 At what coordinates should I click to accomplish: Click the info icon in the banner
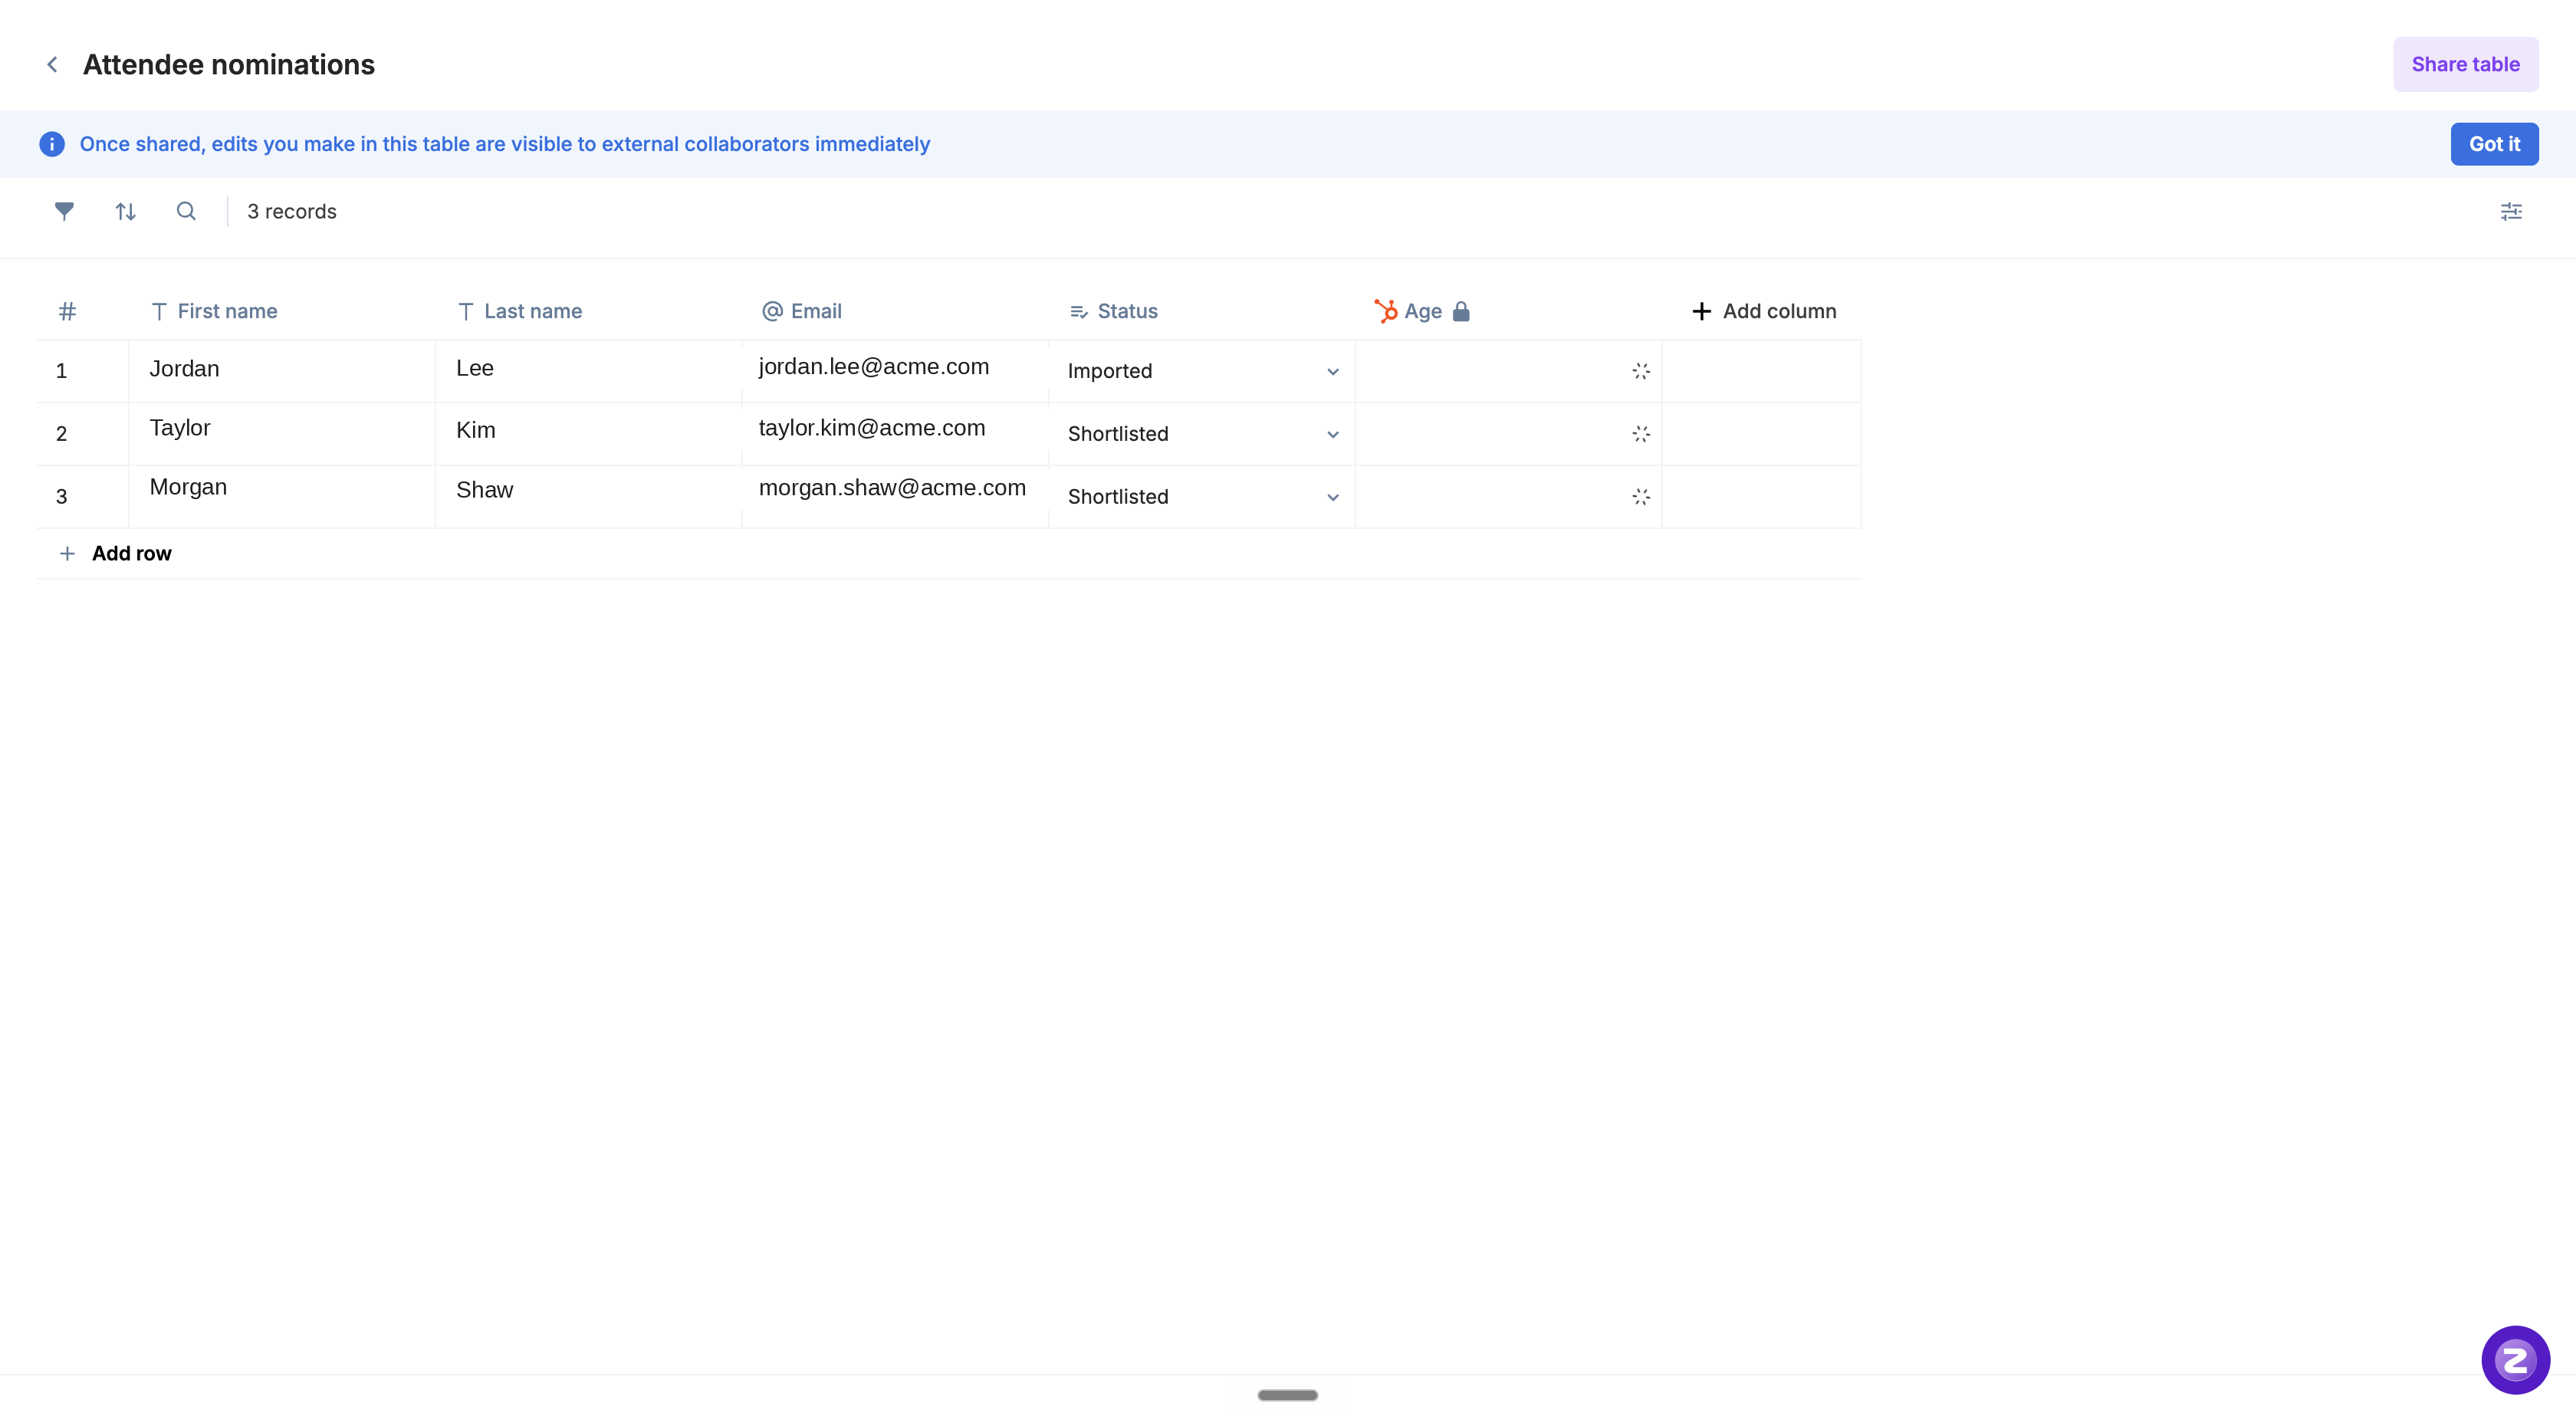point(52,144)
